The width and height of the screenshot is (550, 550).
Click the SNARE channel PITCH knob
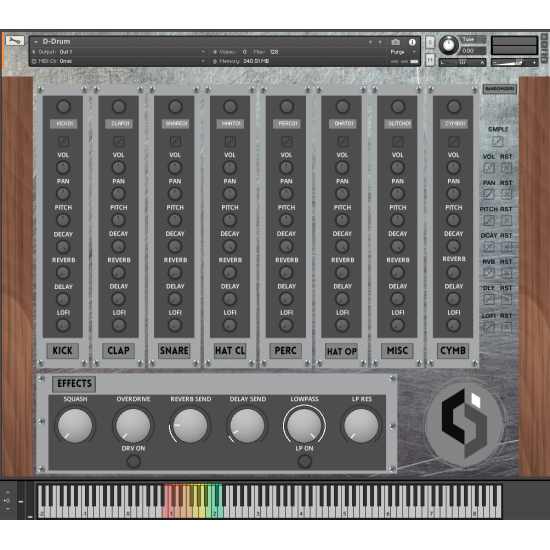(175, 220)
